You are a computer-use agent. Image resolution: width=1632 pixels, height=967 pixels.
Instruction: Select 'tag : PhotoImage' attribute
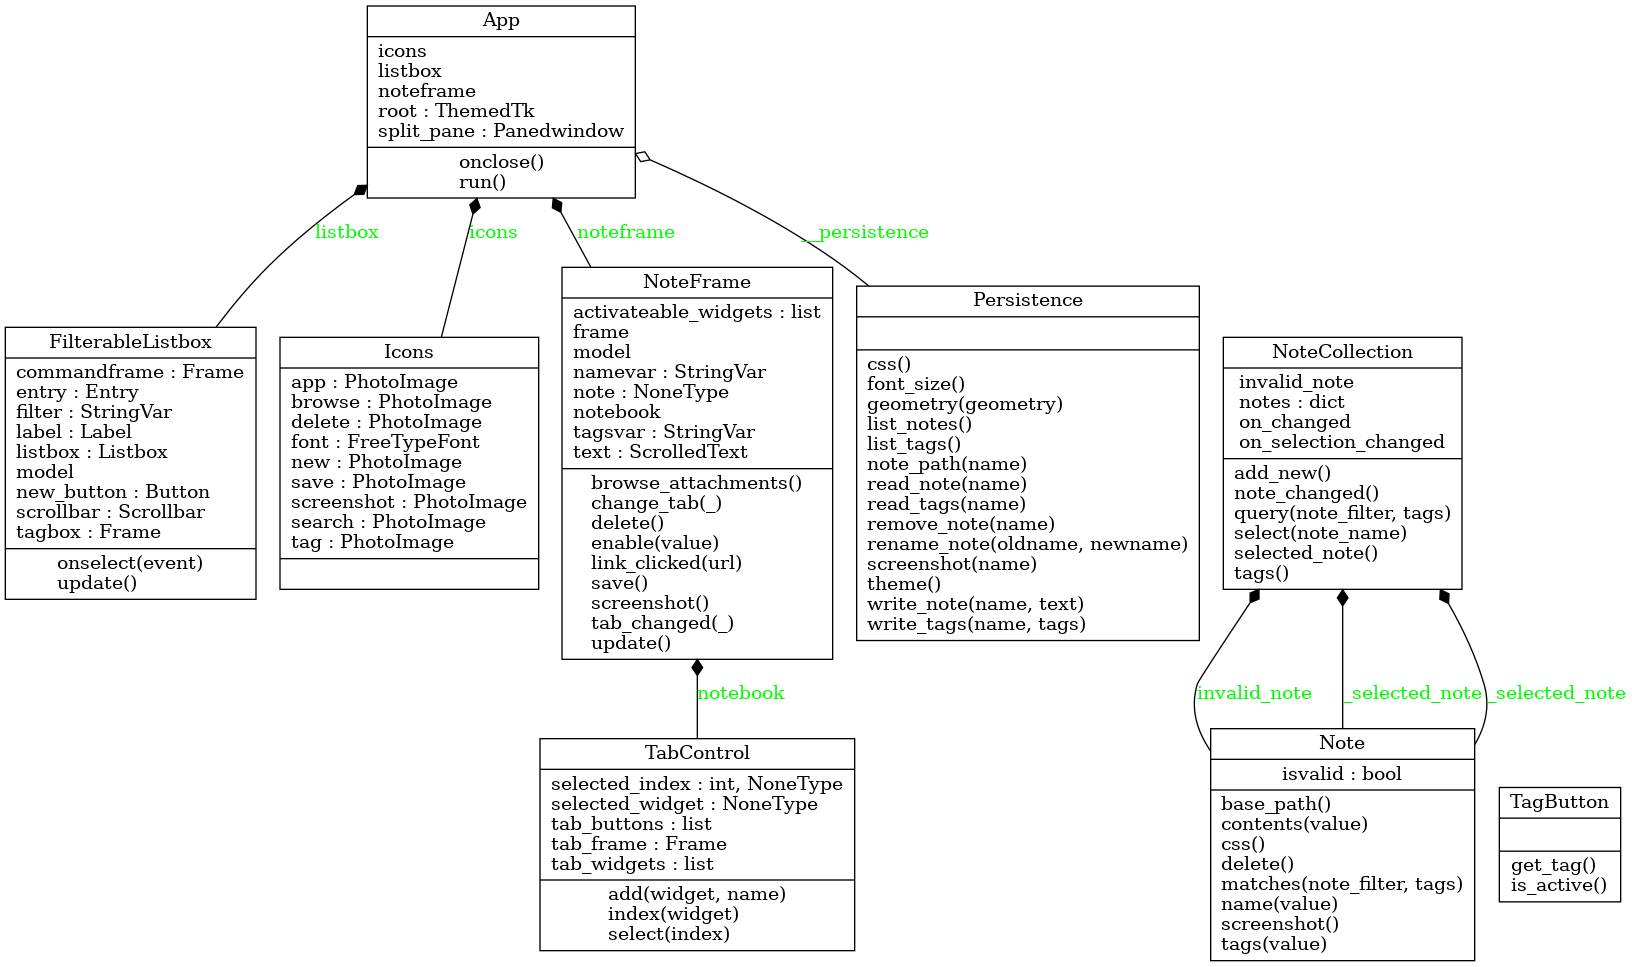[372, 542]
